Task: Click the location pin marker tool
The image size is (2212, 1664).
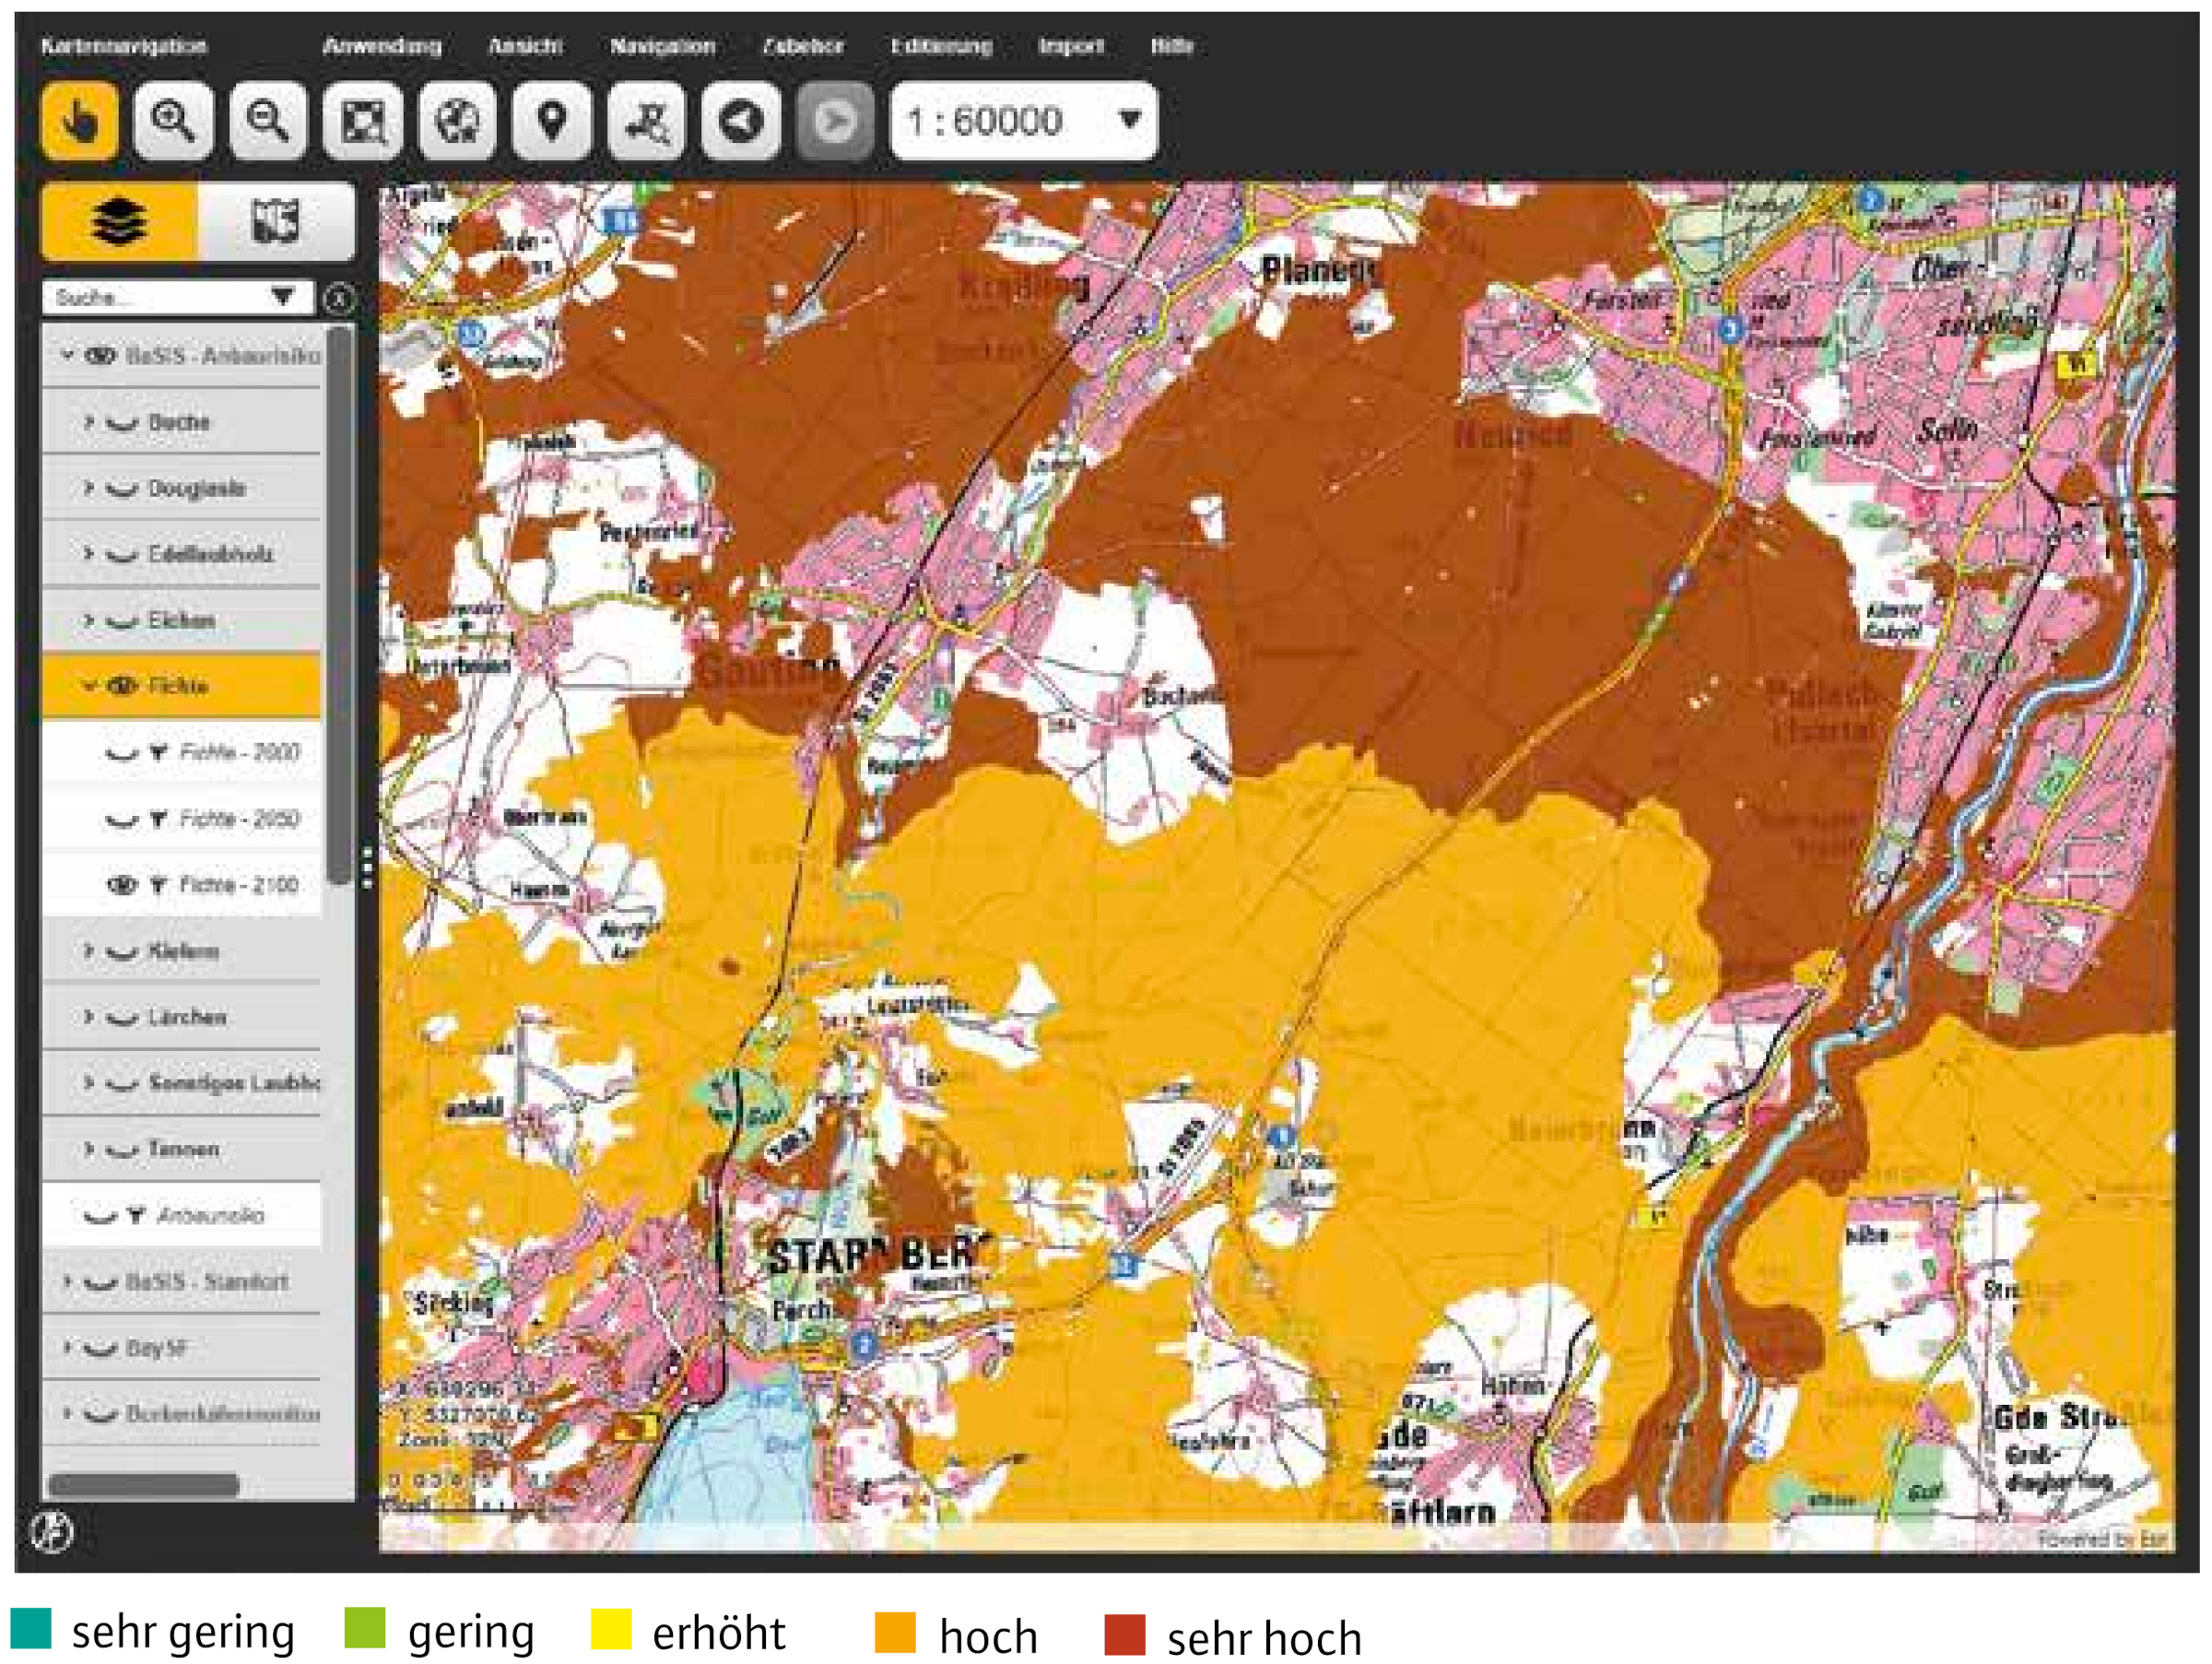Action: [551, 122]
